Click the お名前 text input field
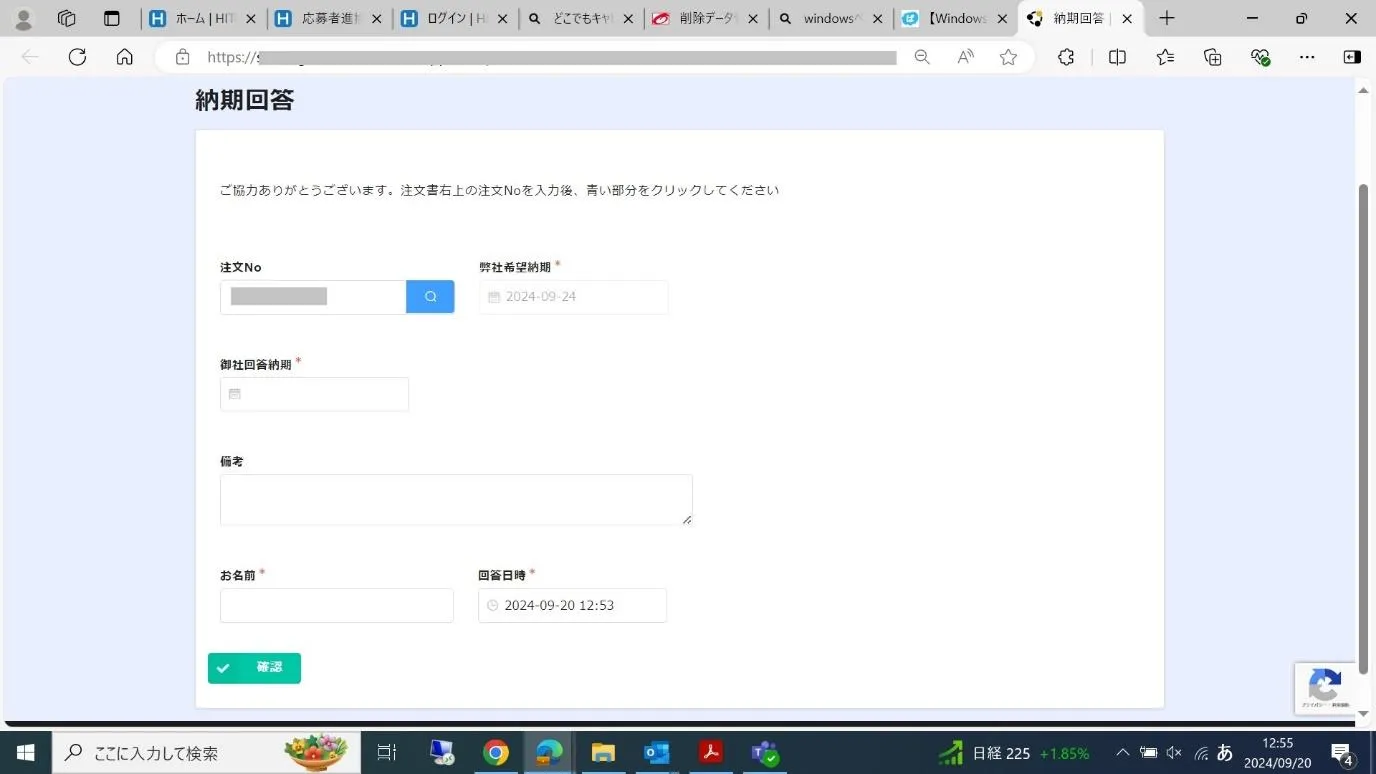The image size is (1376, 774). click(337, 605)
